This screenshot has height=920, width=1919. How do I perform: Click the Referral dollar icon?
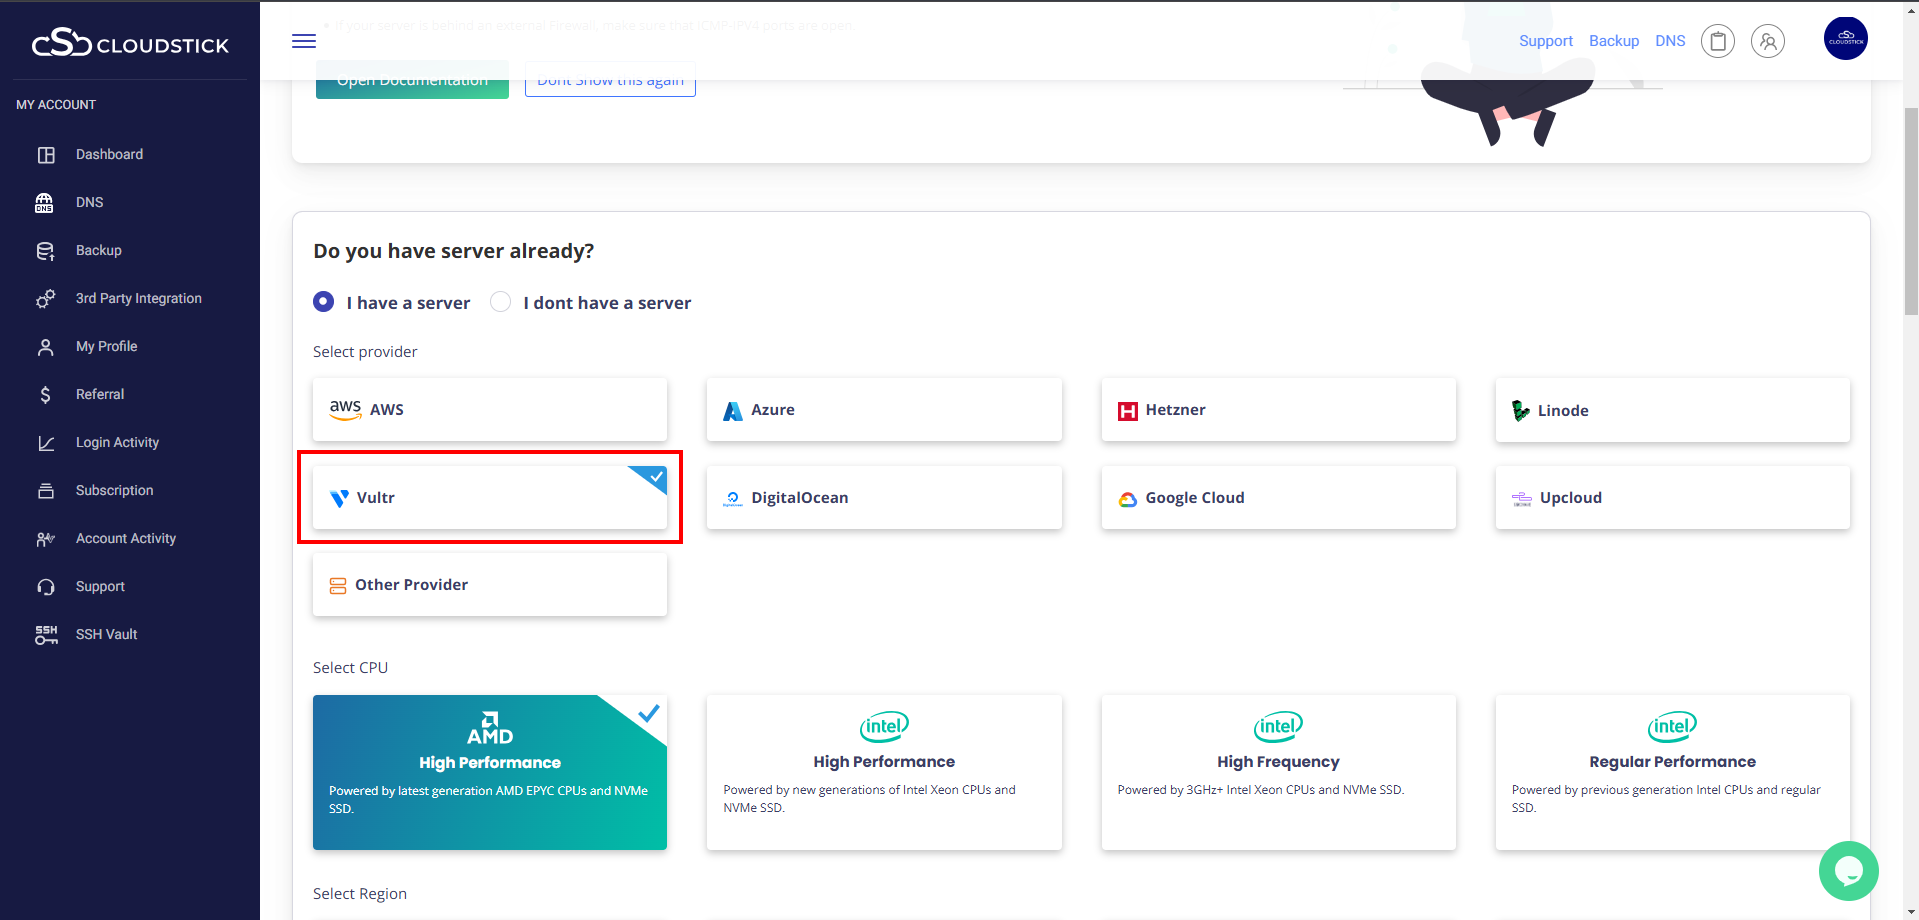pos(45,395)
